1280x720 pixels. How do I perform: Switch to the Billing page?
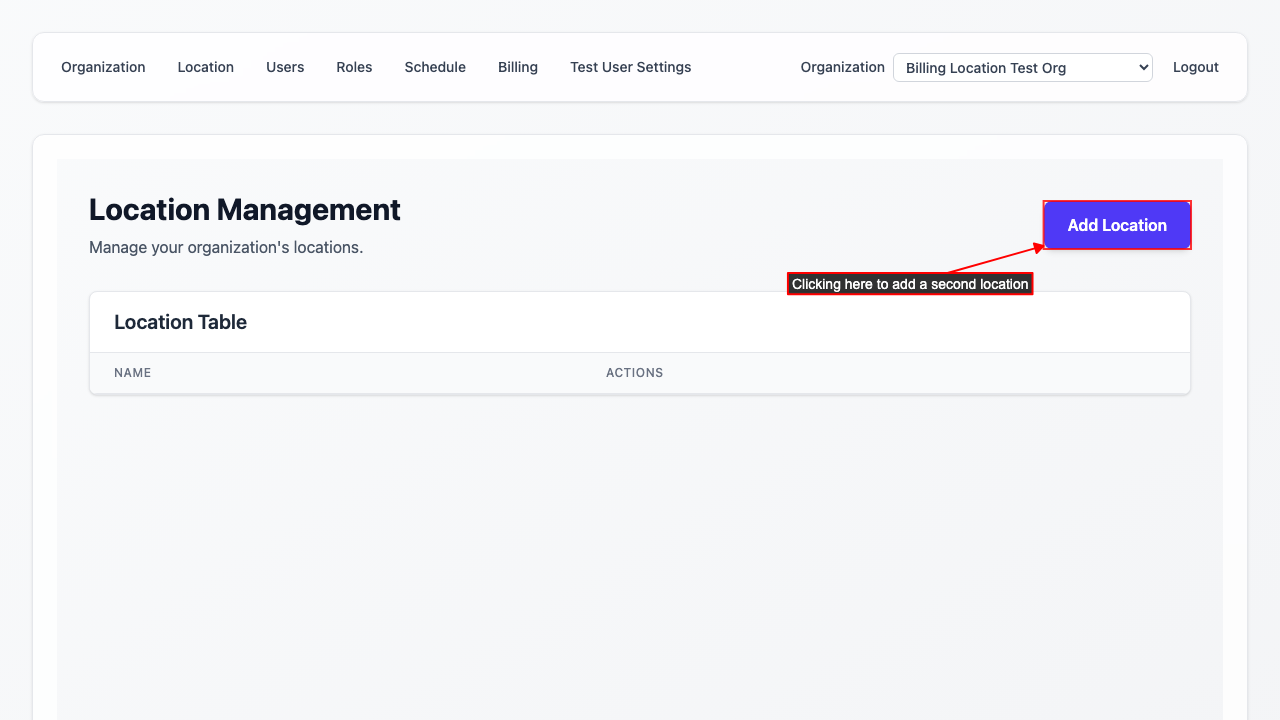point(518,67)
